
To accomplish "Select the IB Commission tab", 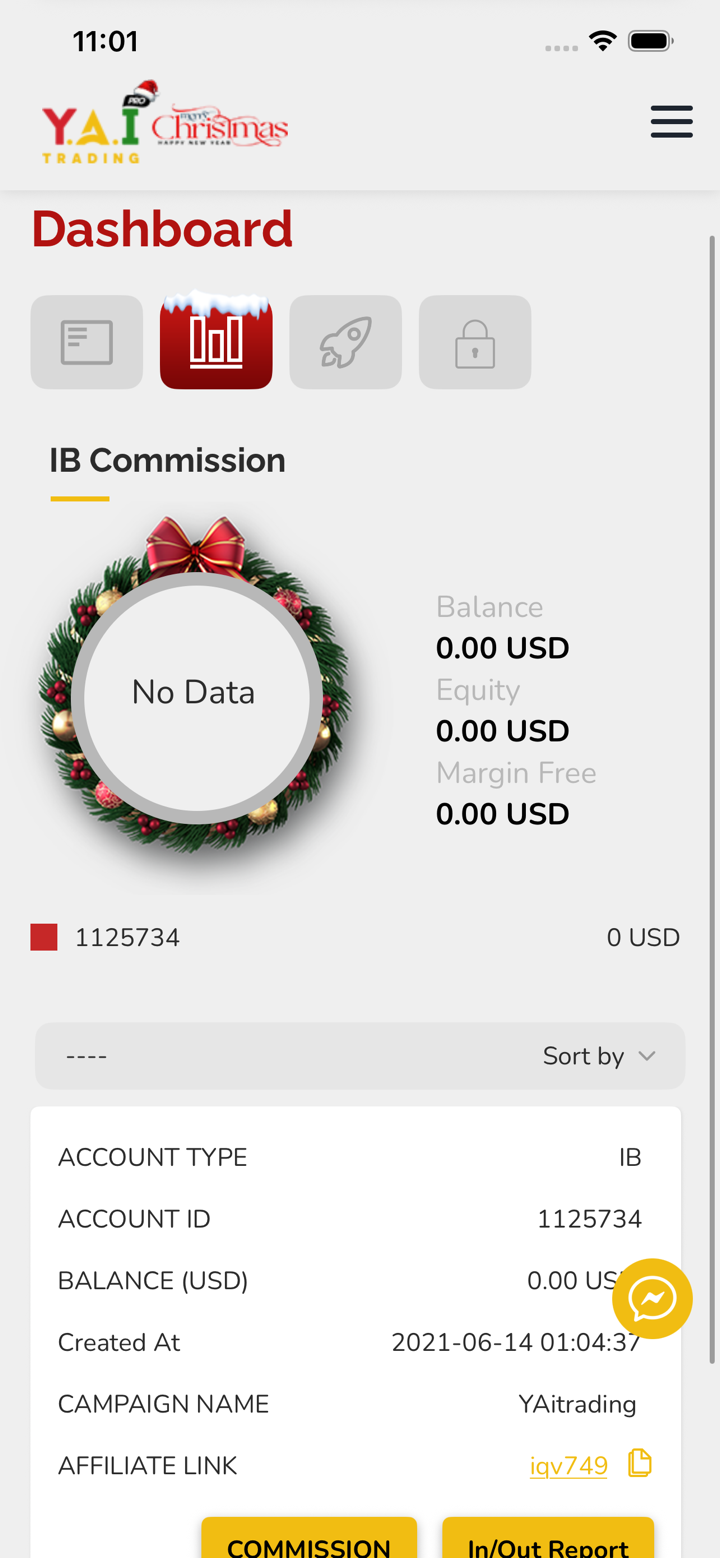I will pyautogui.click(x=167, y=461).
